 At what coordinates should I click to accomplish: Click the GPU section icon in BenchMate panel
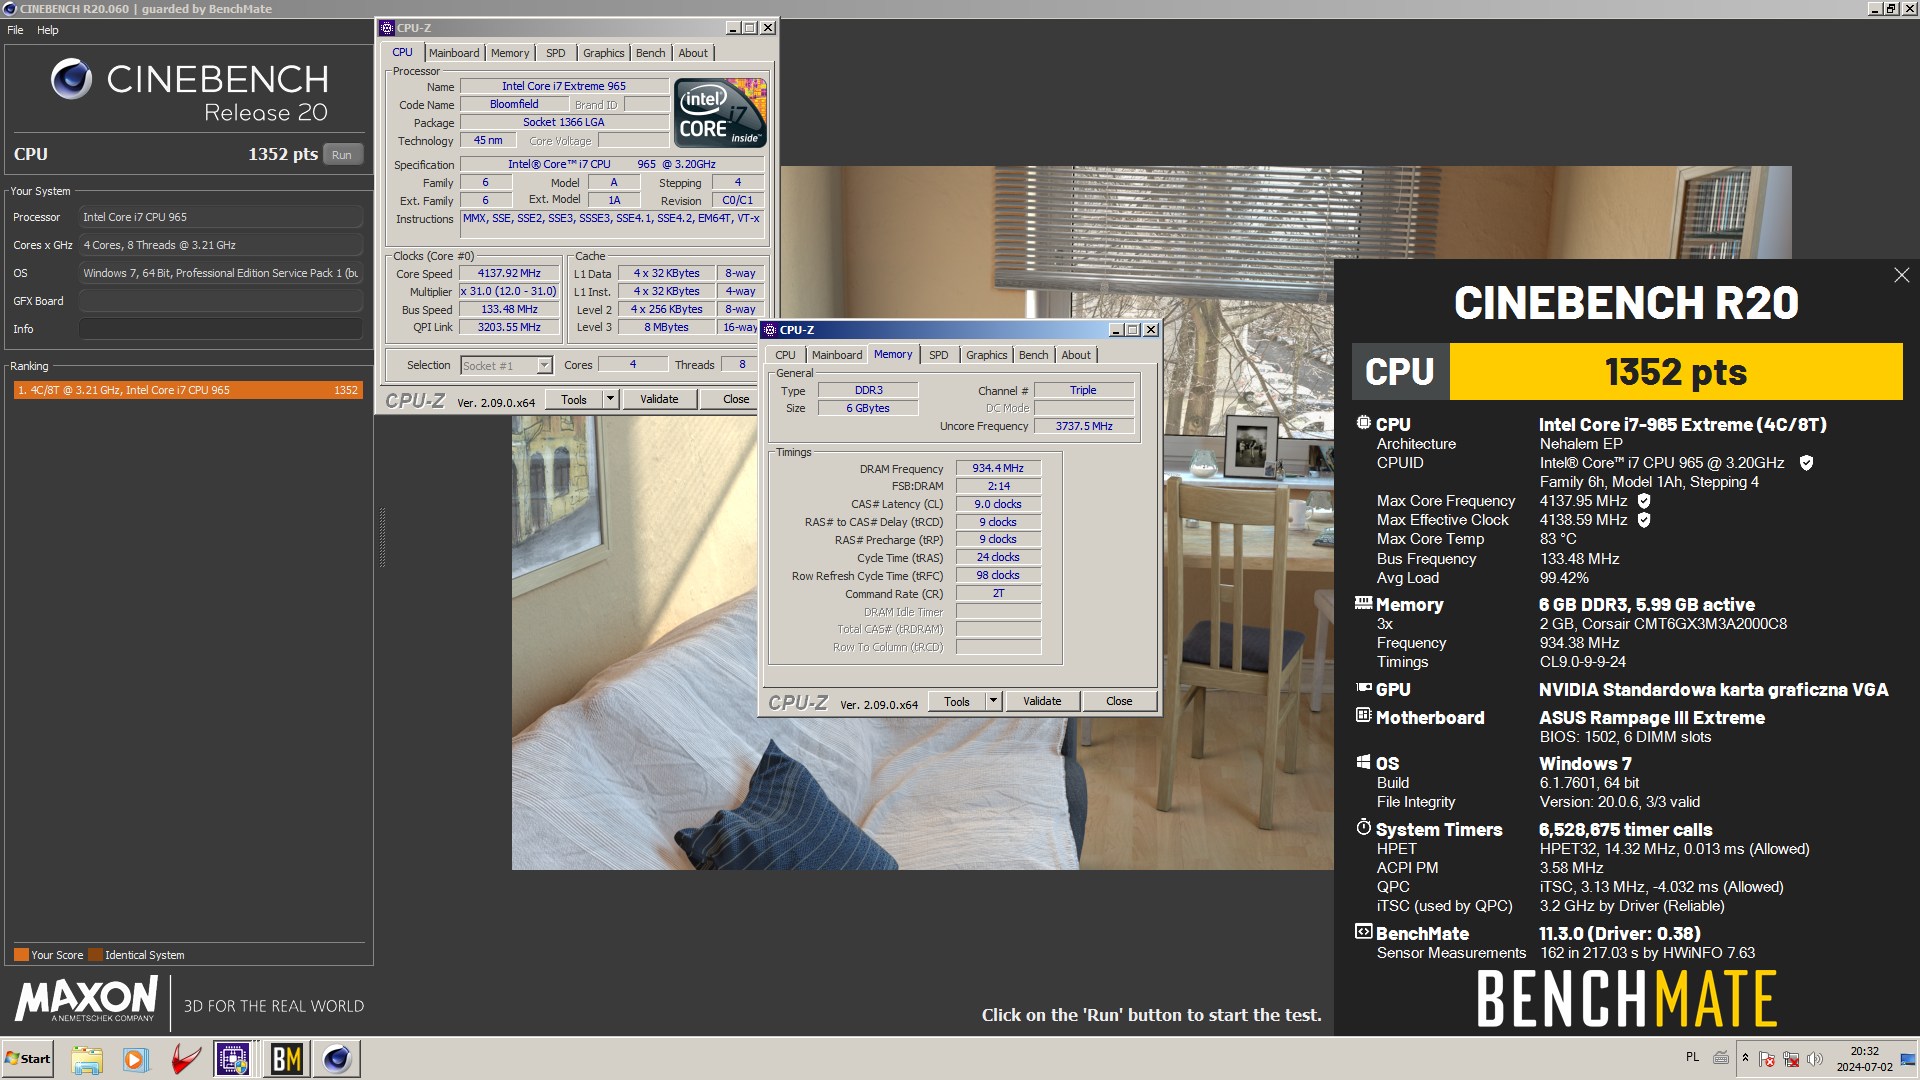[x=1363, y=688]
